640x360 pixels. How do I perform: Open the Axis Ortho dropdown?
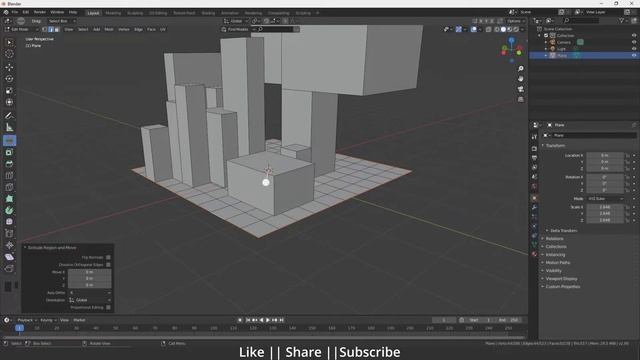[x=89, y=293]
